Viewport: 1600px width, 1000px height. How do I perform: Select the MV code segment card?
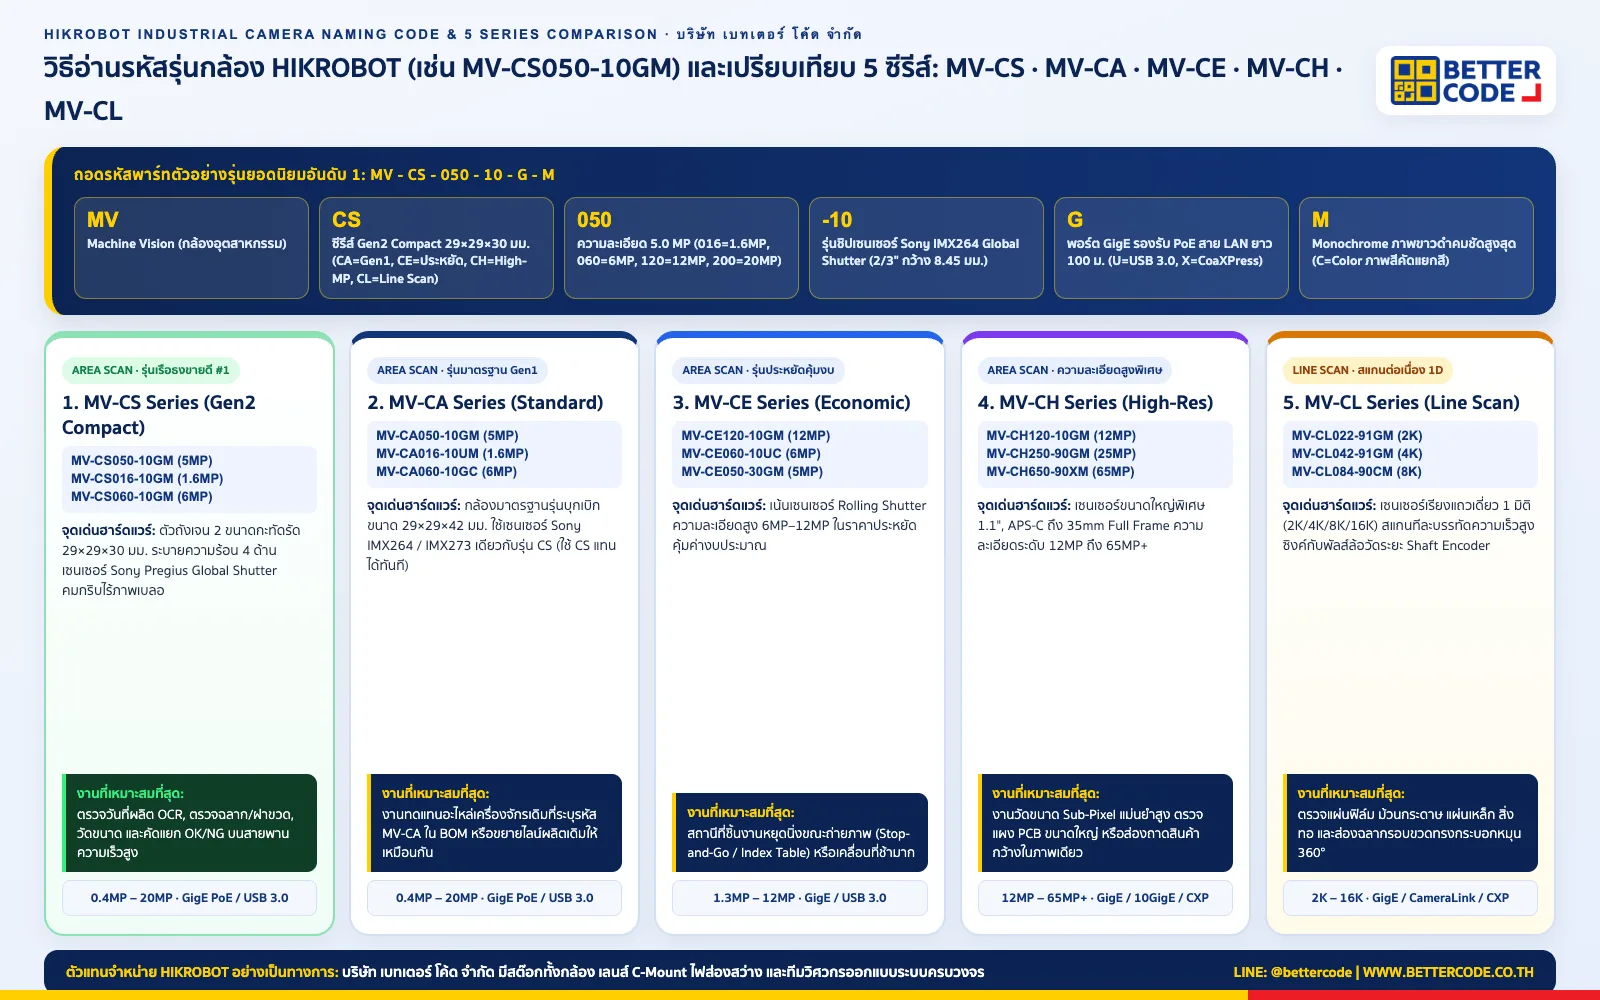click(191, 248)
